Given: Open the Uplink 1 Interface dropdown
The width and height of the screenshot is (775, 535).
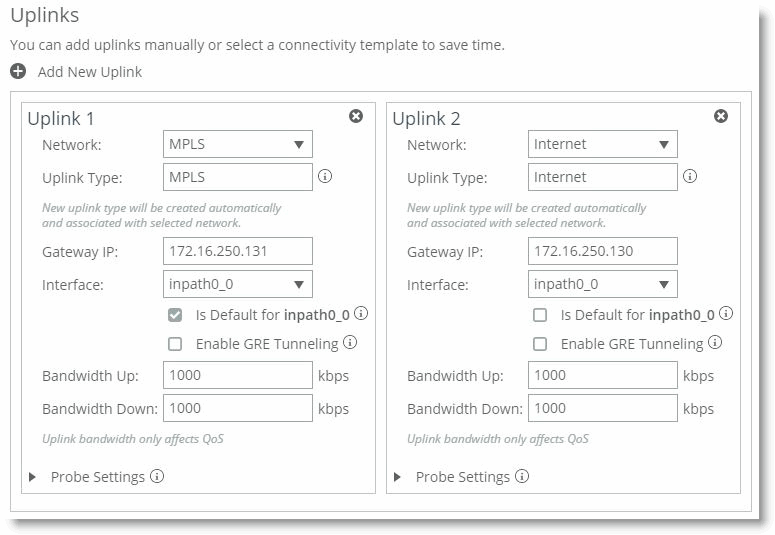Looking at the screenshot, I should tap(237, 284).
